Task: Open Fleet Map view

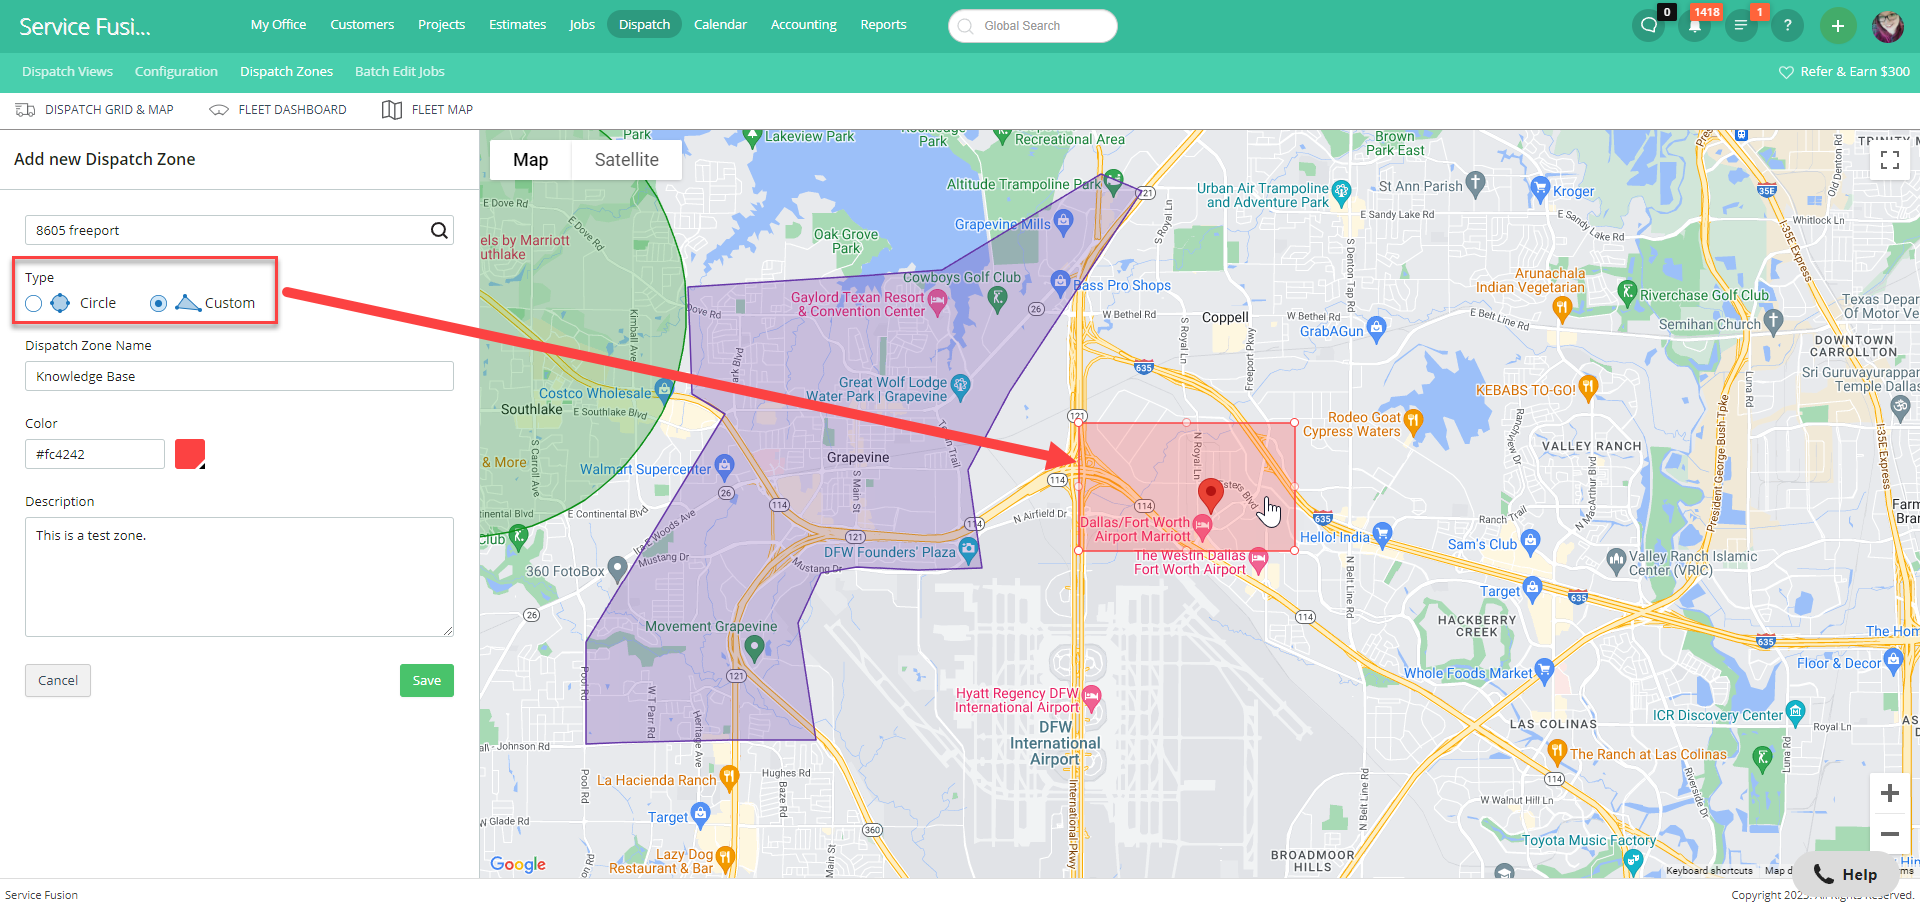Action: click(428, 110)
